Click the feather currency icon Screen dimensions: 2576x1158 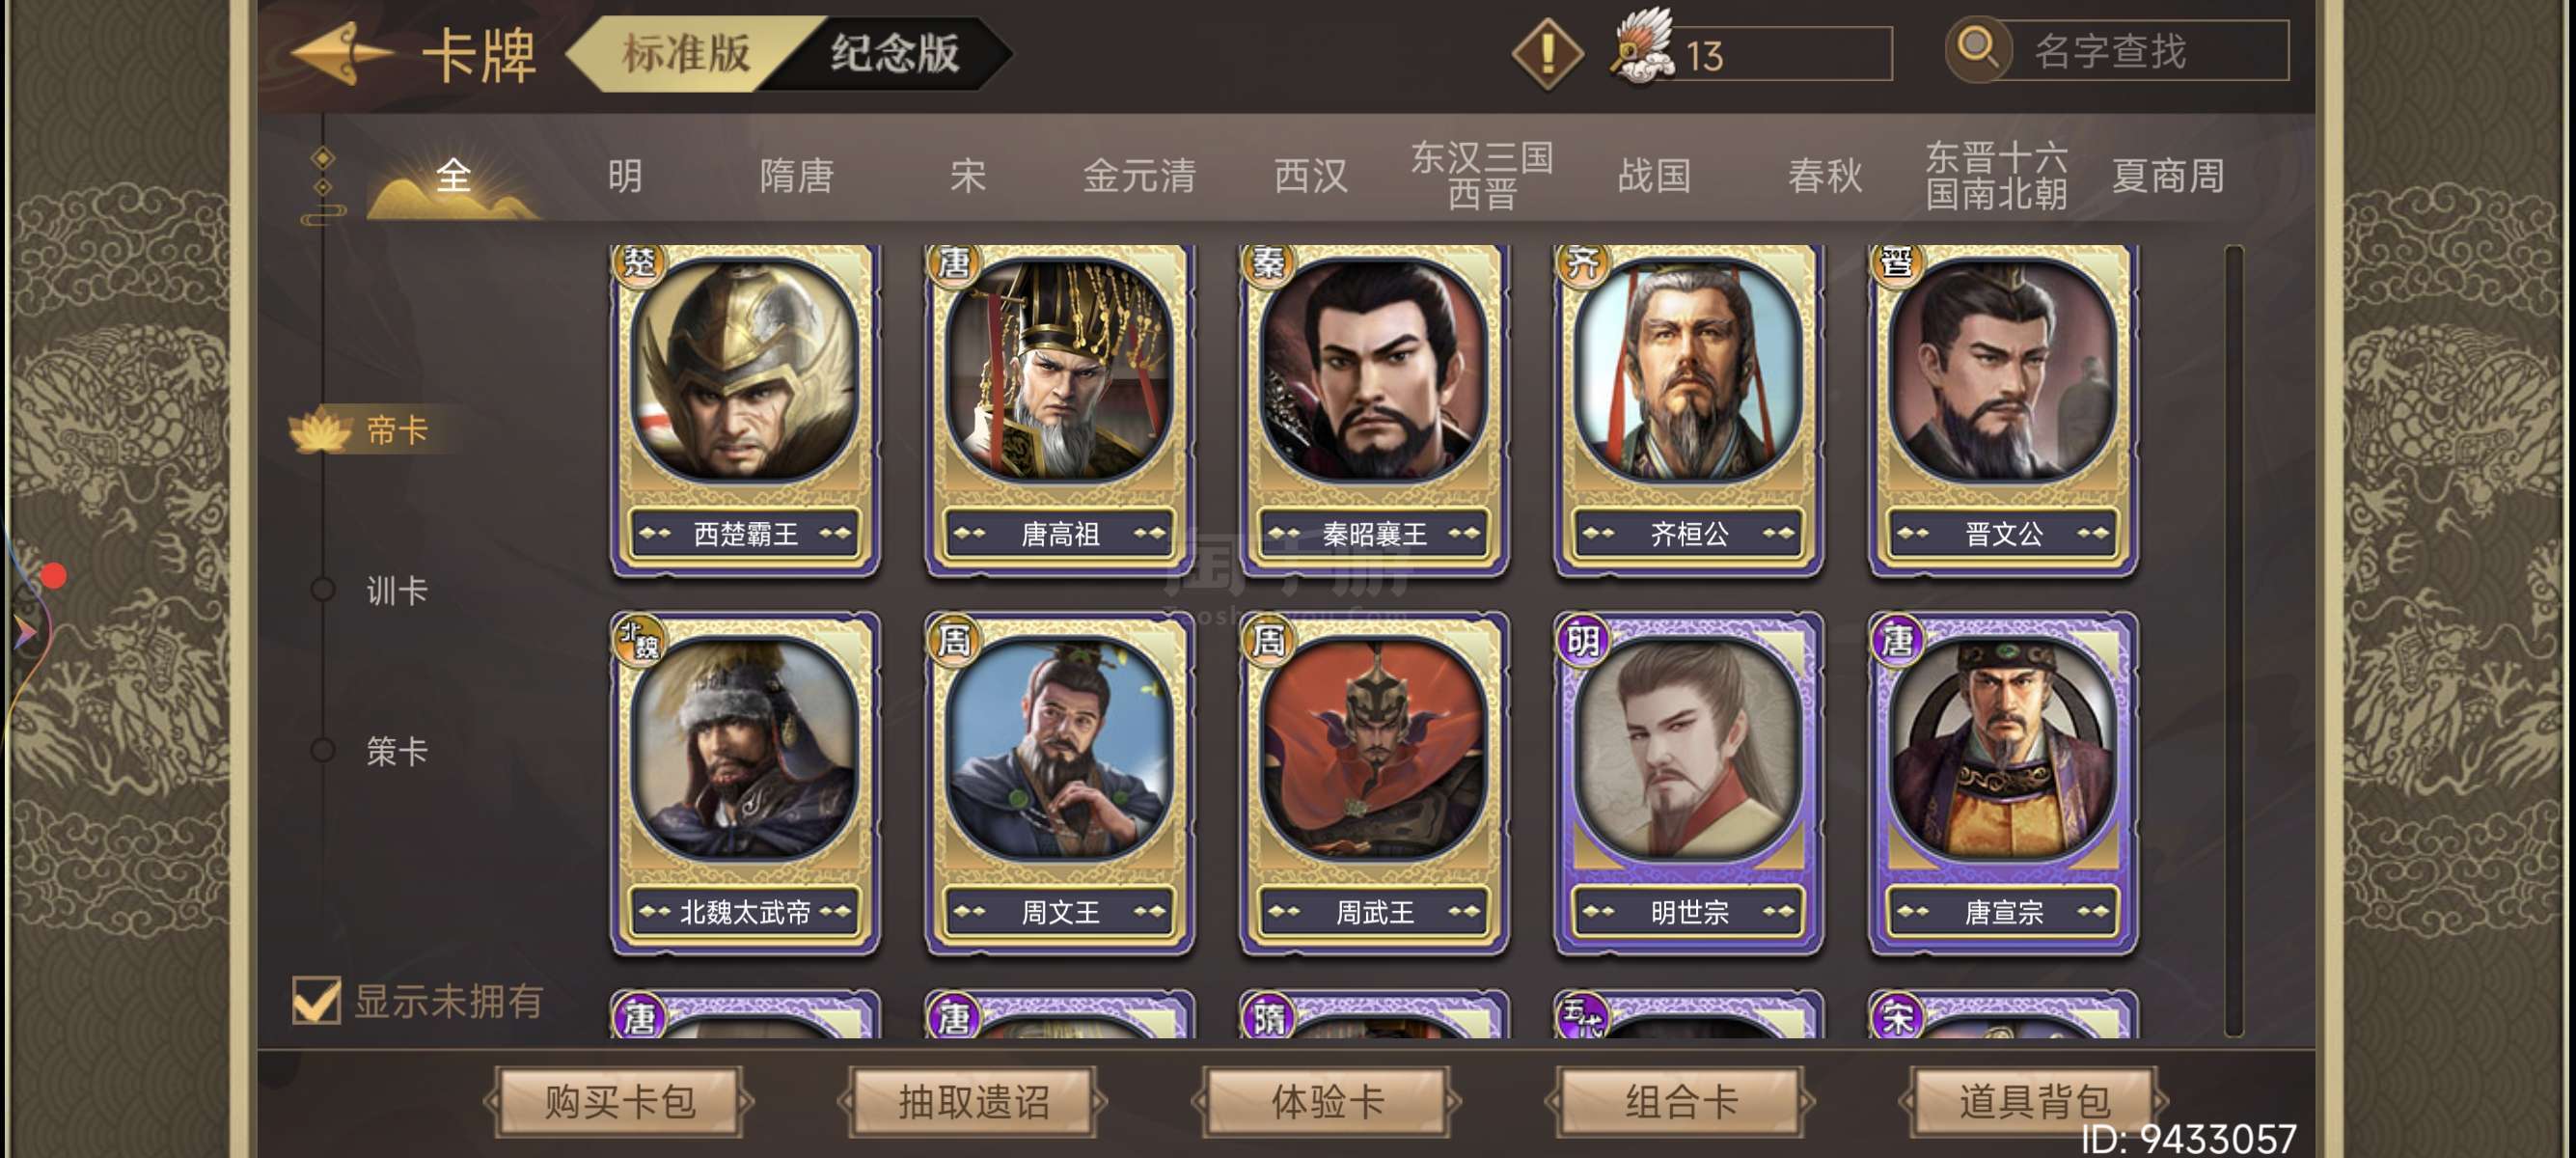tap(1644, 48)
